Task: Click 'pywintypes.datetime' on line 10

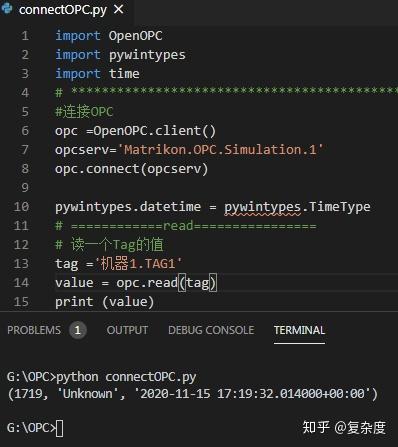Action: 128,207
